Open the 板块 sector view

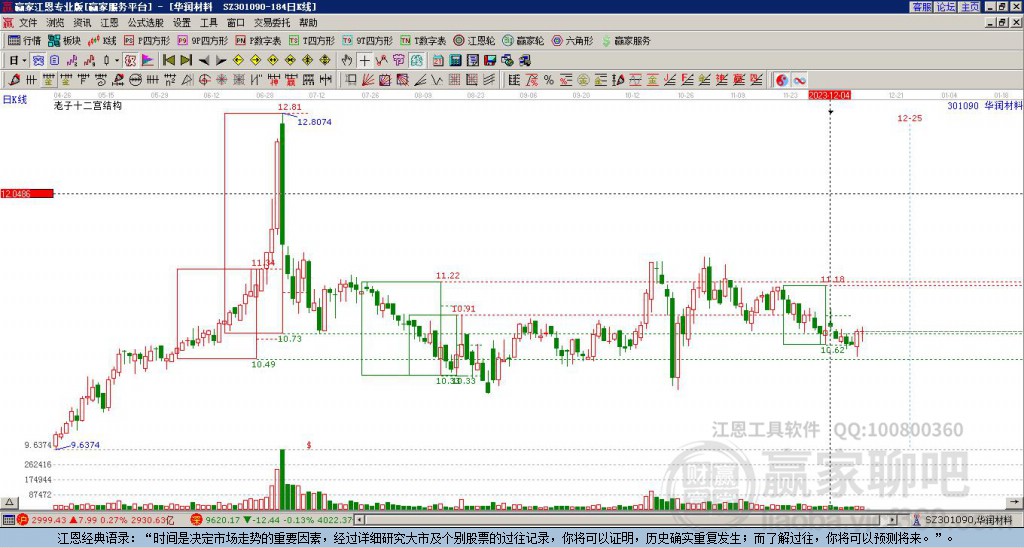pyautogui.click(x=64, y=40)
